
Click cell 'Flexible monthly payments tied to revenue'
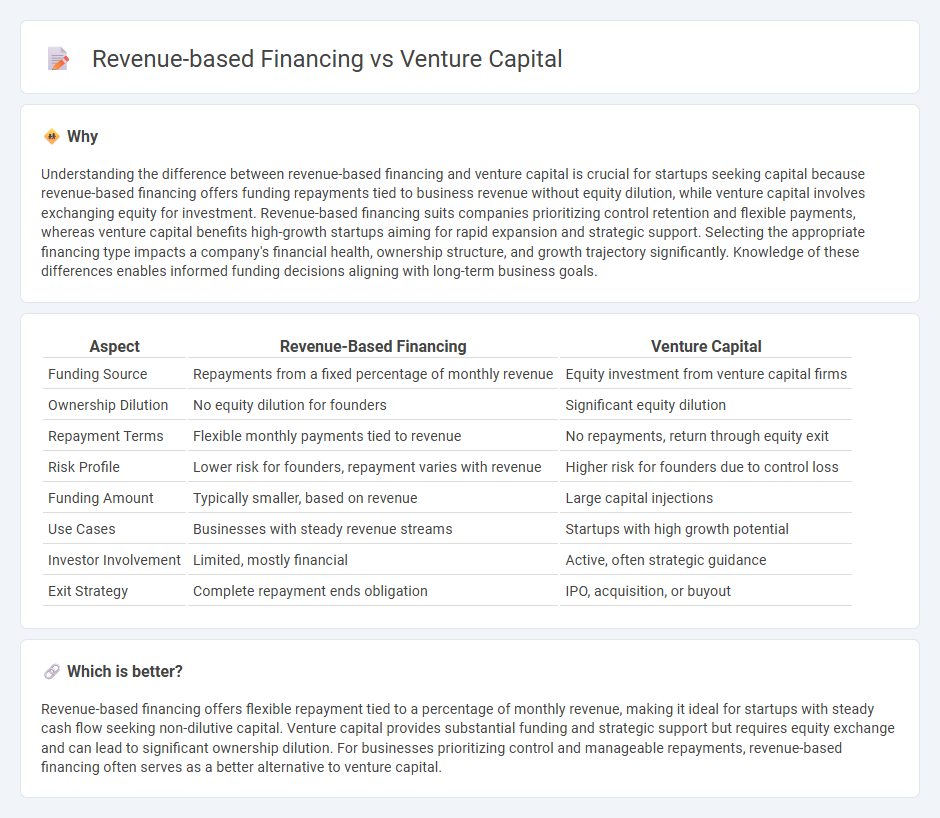pos(373,437)
